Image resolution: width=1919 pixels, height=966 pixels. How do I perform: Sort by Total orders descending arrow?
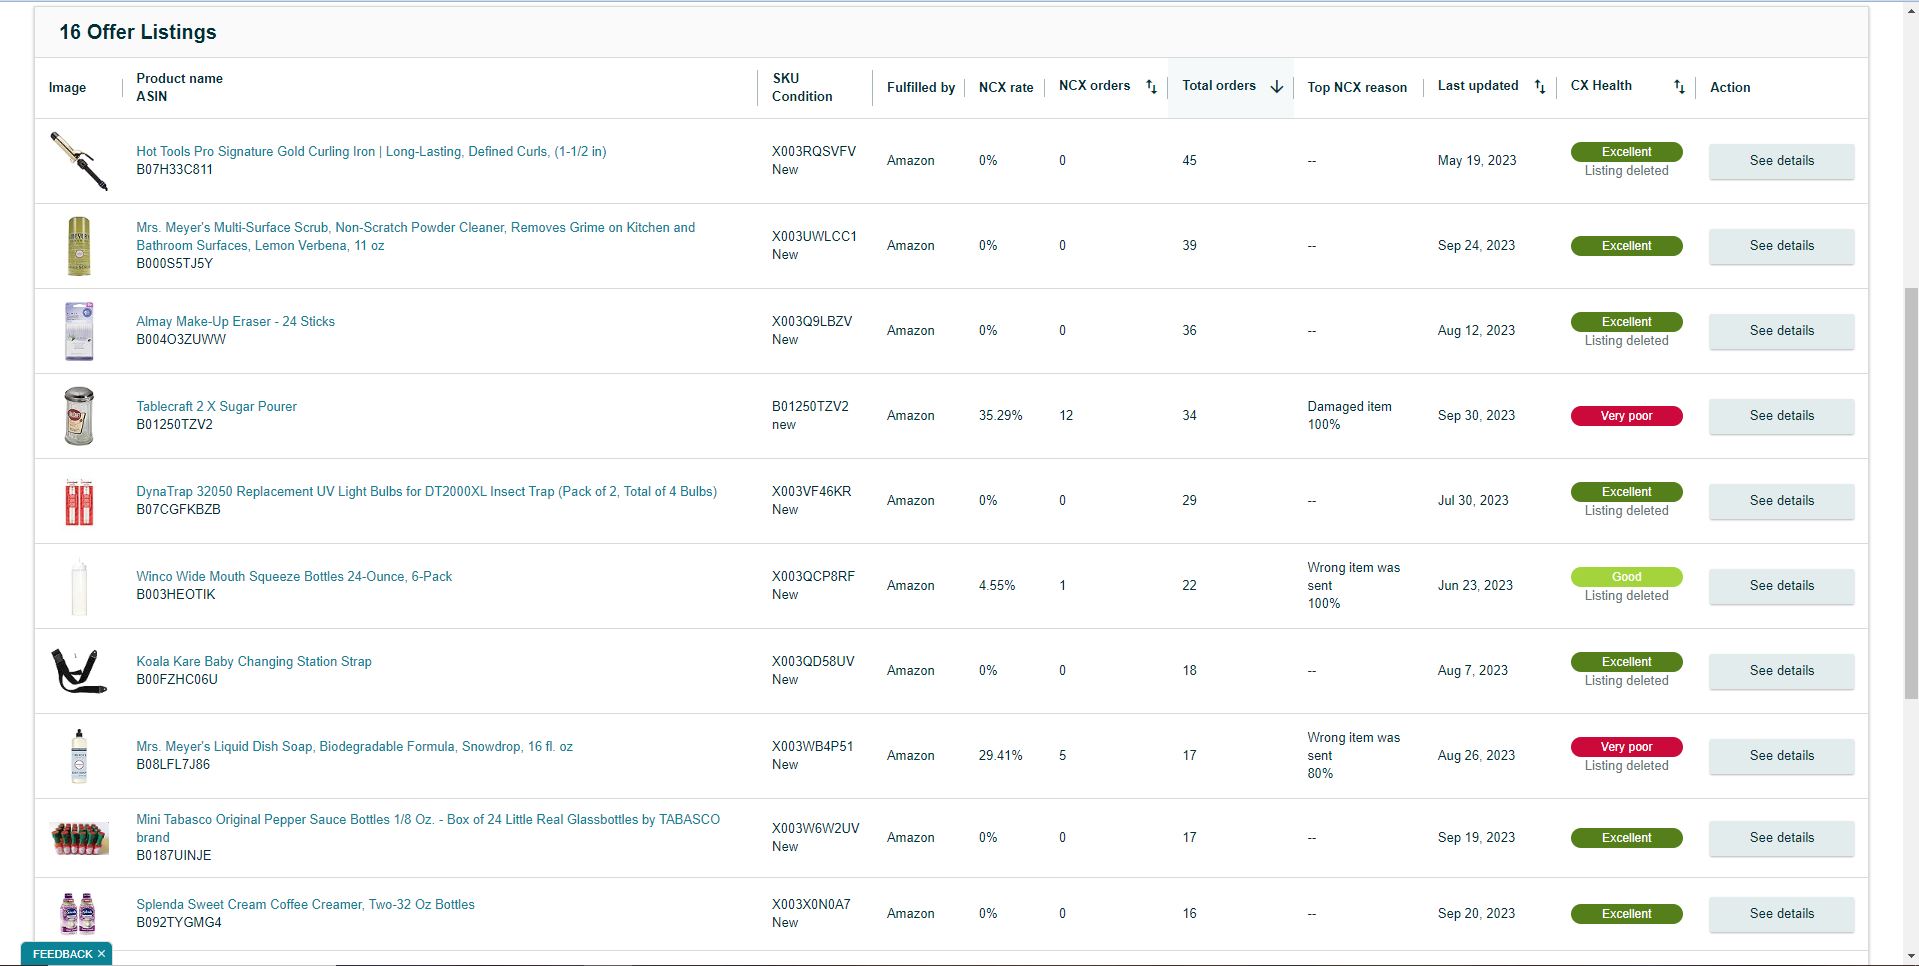pyautogui.click(x=1276, y=87)
